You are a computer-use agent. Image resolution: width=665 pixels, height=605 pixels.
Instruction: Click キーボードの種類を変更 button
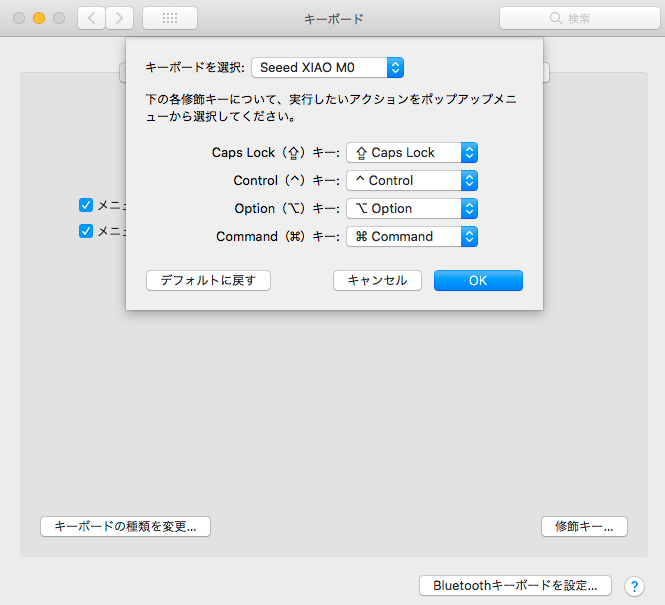[125, 526]
